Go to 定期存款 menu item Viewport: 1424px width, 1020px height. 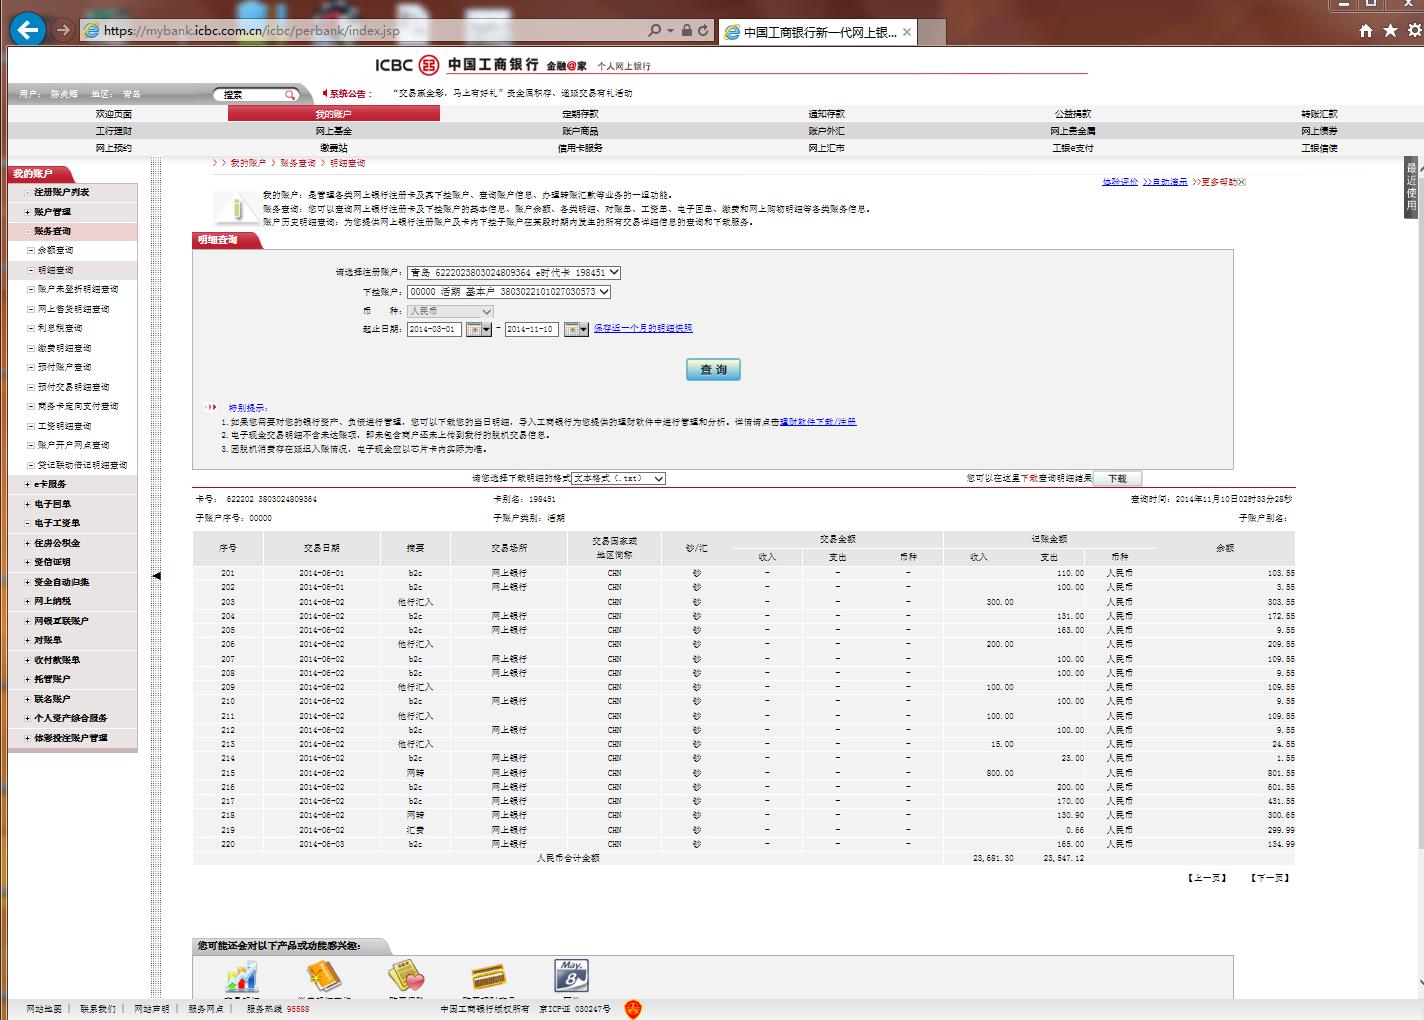click(580, 114)
